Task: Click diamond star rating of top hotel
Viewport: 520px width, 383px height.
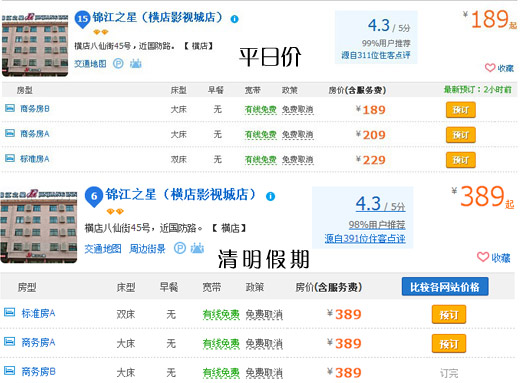Action: point(101,32)
